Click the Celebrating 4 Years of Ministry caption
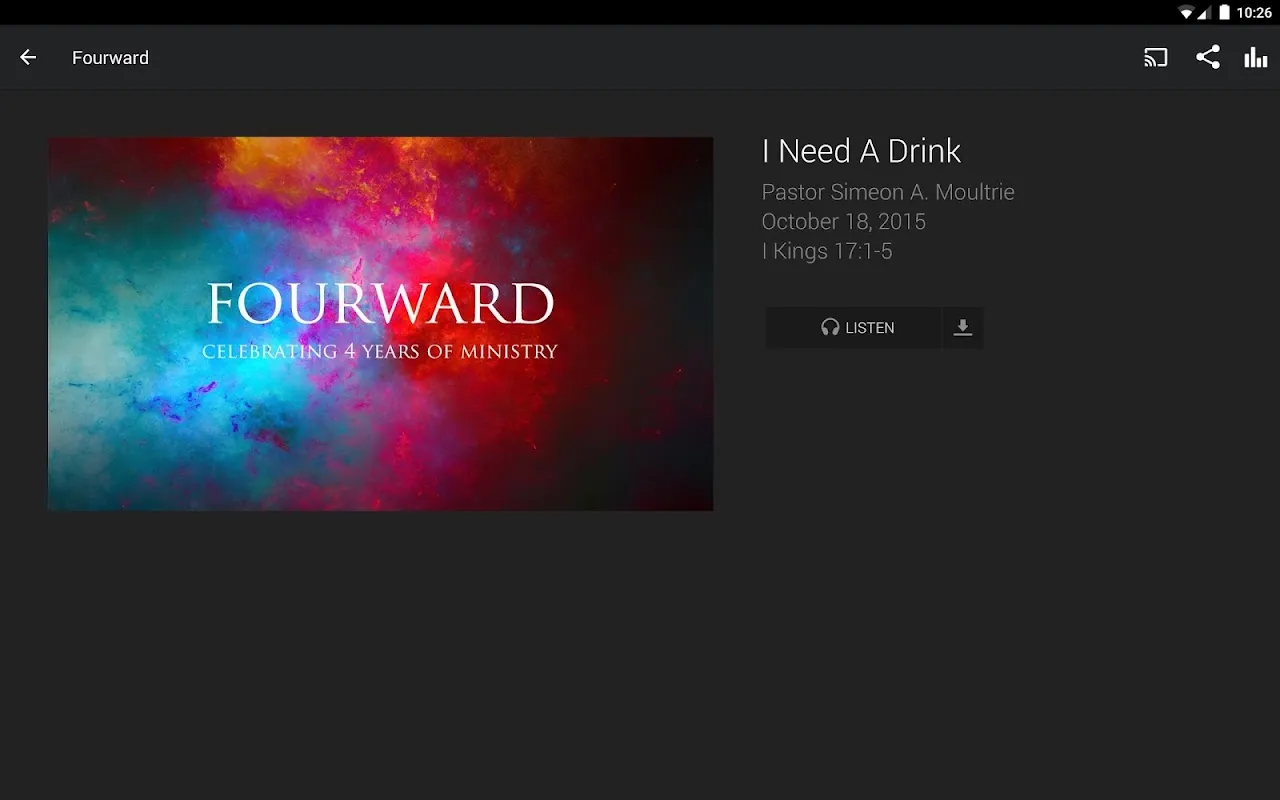This screenshot has height=800, width=1280. pyautogui.click(x=380, y=352)
